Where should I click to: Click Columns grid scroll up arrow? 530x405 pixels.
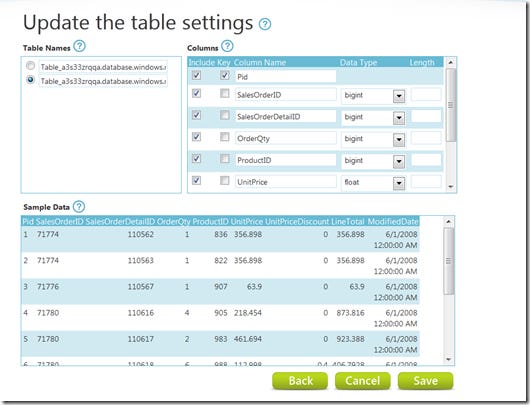[451, 62]
